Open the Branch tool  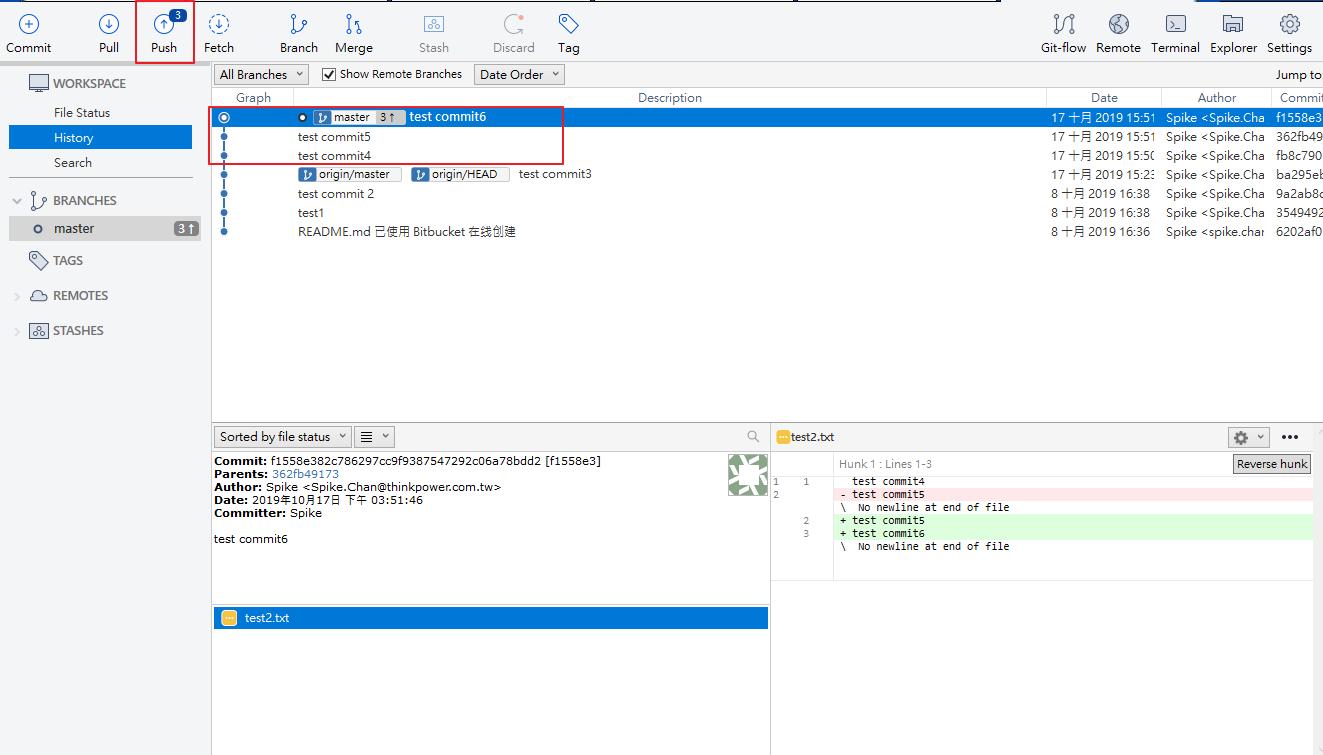tap(298, 34)
